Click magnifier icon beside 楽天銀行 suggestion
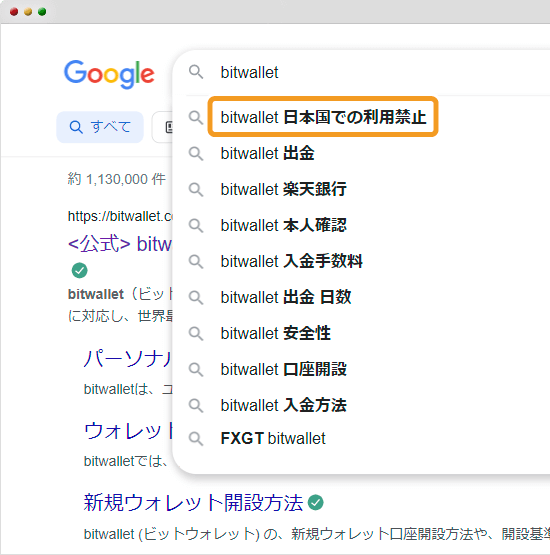This screenshot has height=555, width=550. (196, 189)
